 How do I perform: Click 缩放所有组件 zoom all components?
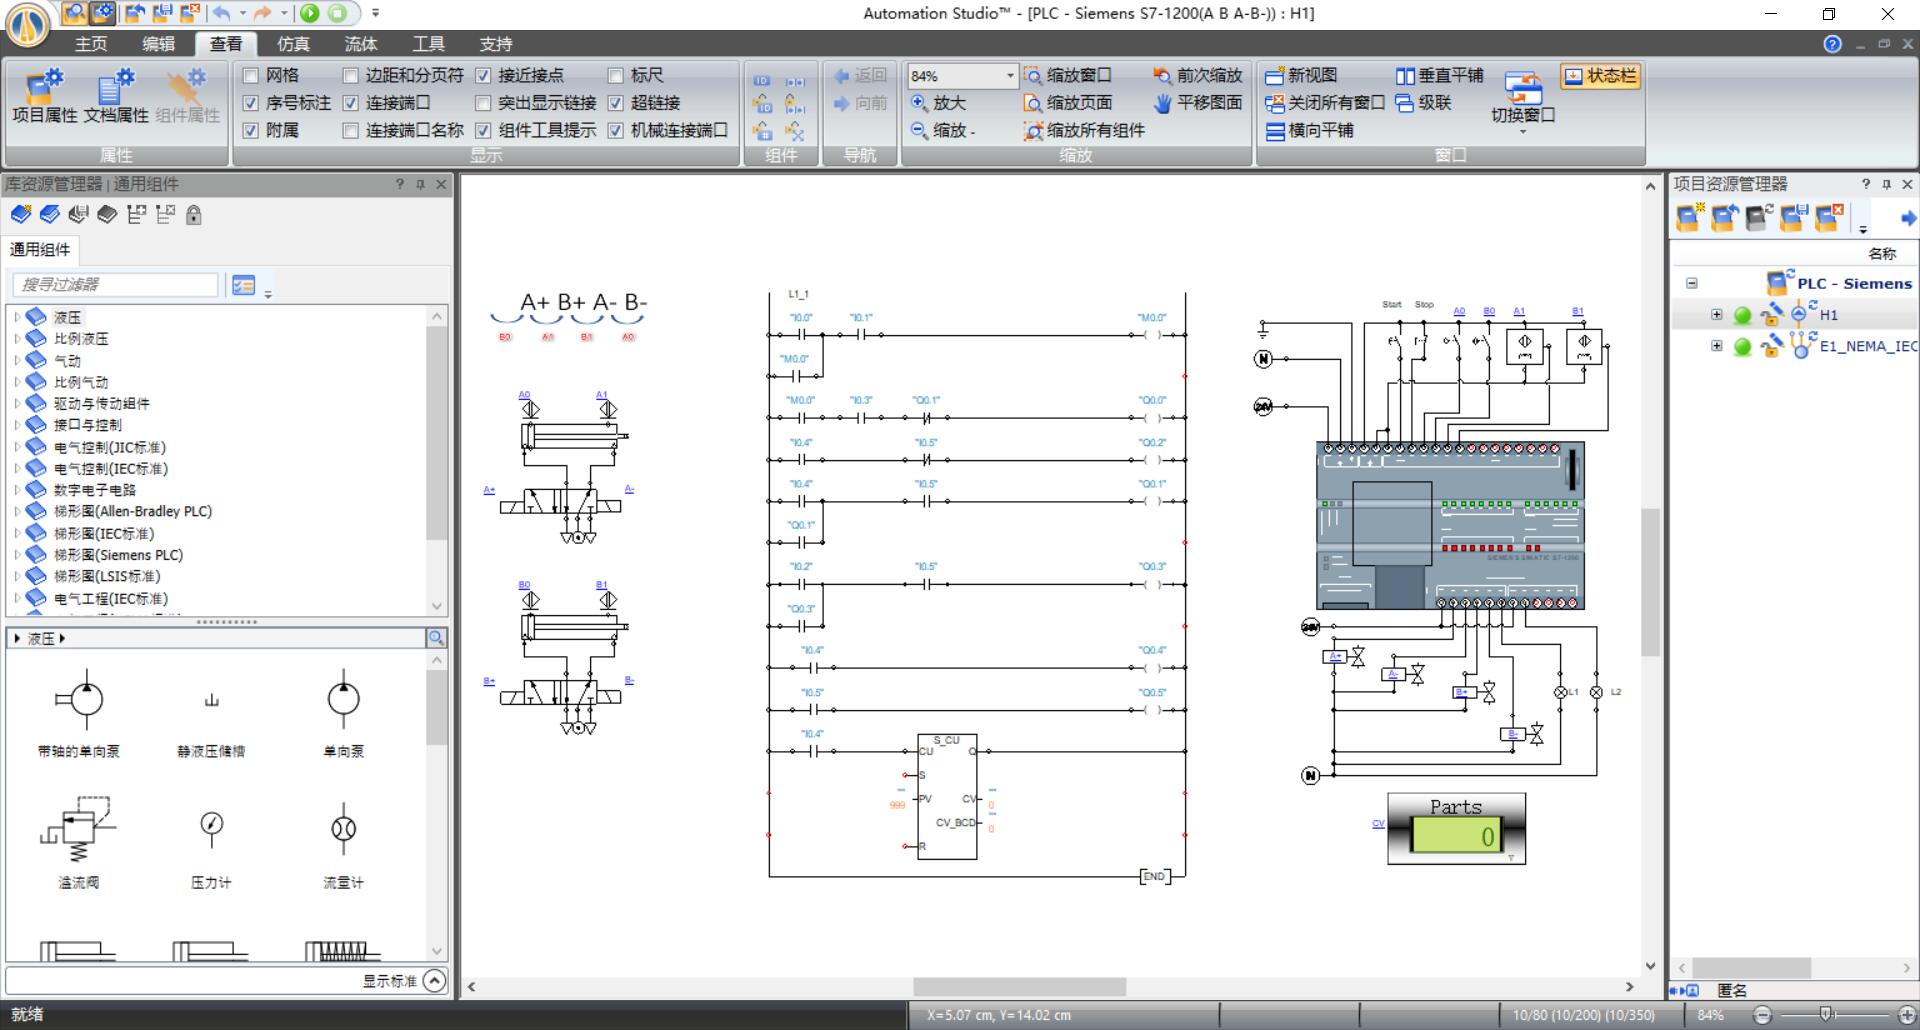point(1084,130)
